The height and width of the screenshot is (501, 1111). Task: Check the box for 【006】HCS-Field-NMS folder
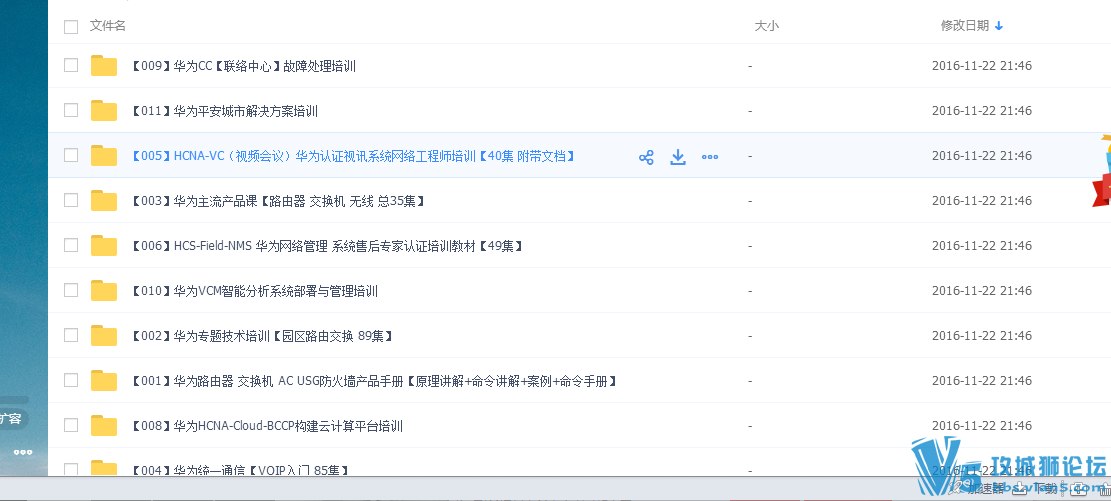click(x=71, y=245)
